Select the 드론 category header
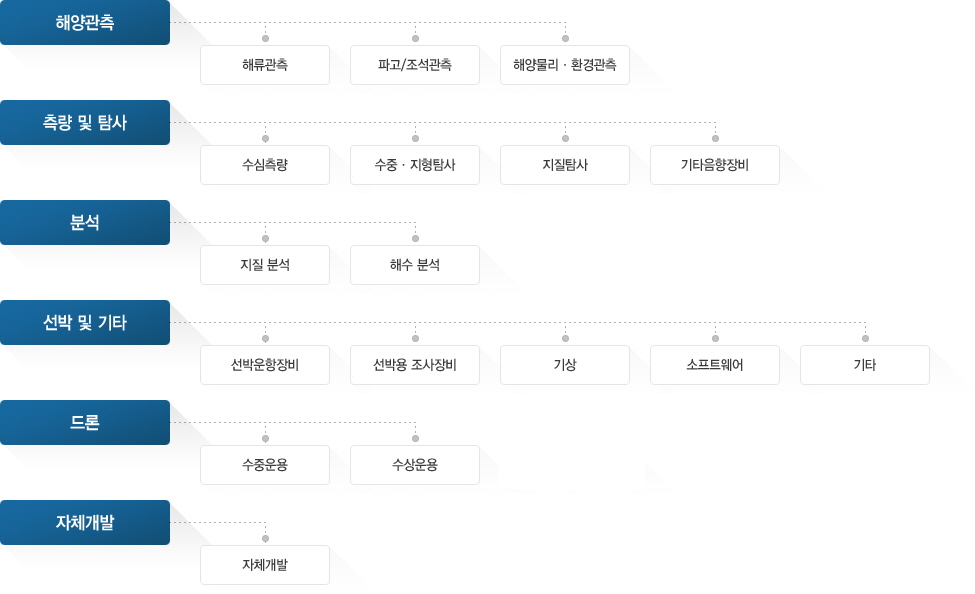 coord(85,422)
